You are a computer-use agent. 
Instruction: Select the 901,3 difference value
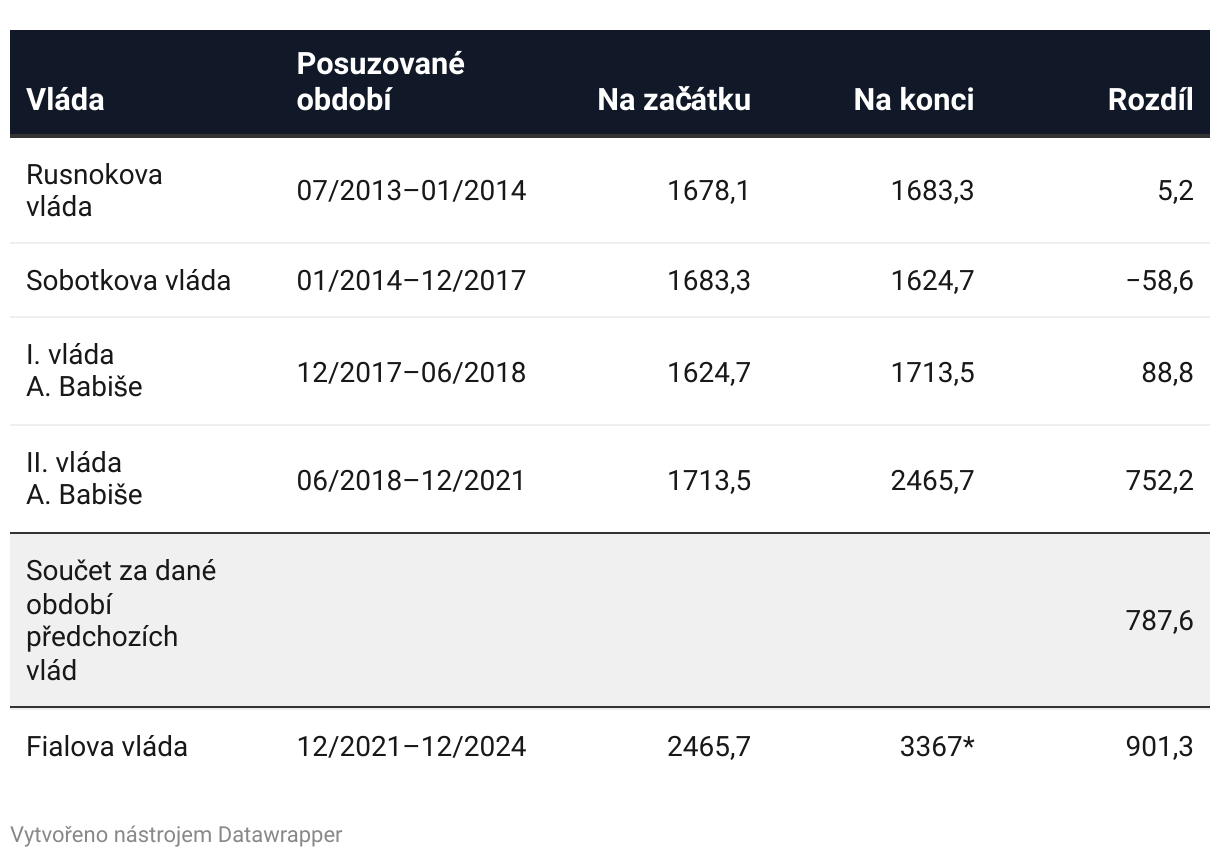click(1159, 747)
